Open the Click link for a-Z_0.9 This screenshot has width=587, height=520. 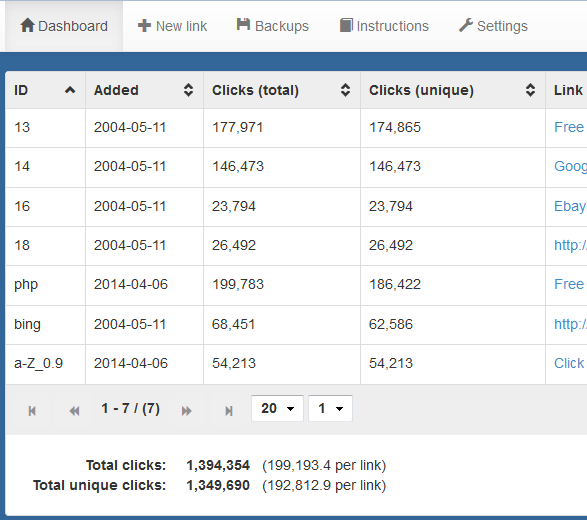570,363
